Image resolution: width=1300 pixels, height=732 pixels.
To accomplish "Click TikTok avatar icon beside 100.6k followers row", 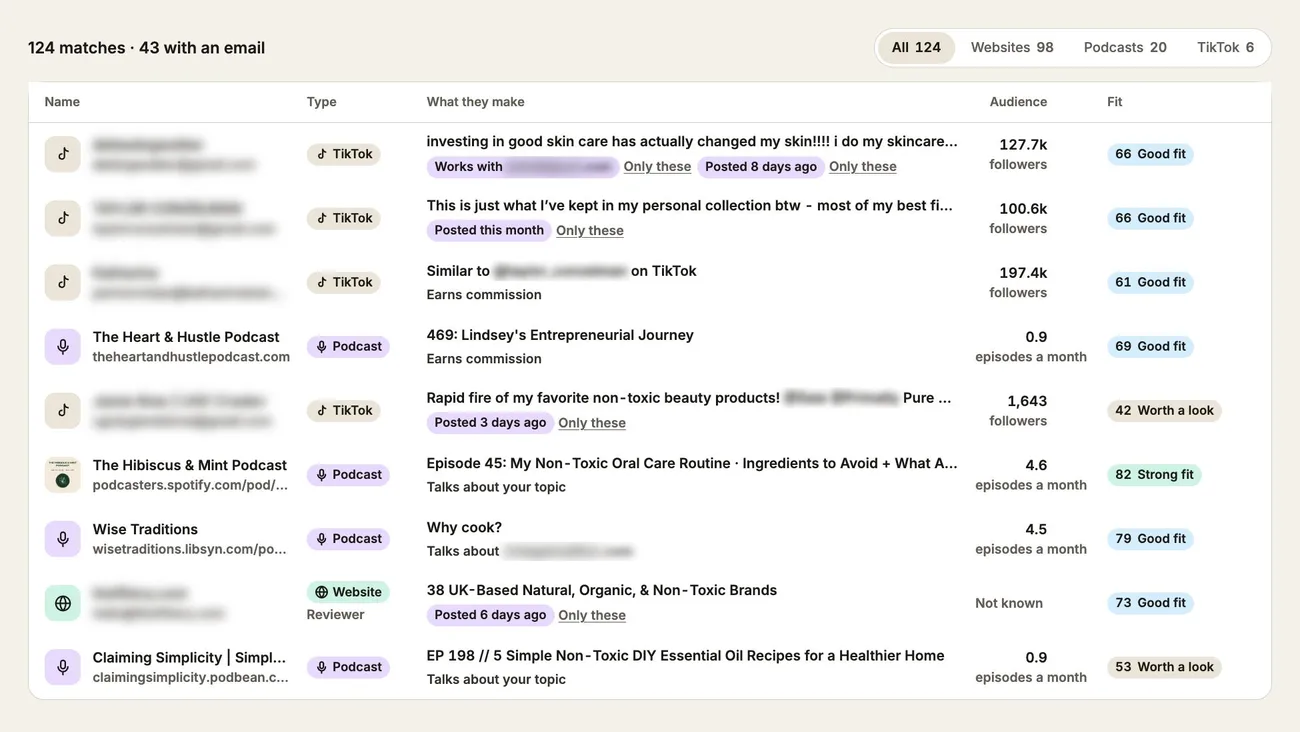I will [63, 218].
